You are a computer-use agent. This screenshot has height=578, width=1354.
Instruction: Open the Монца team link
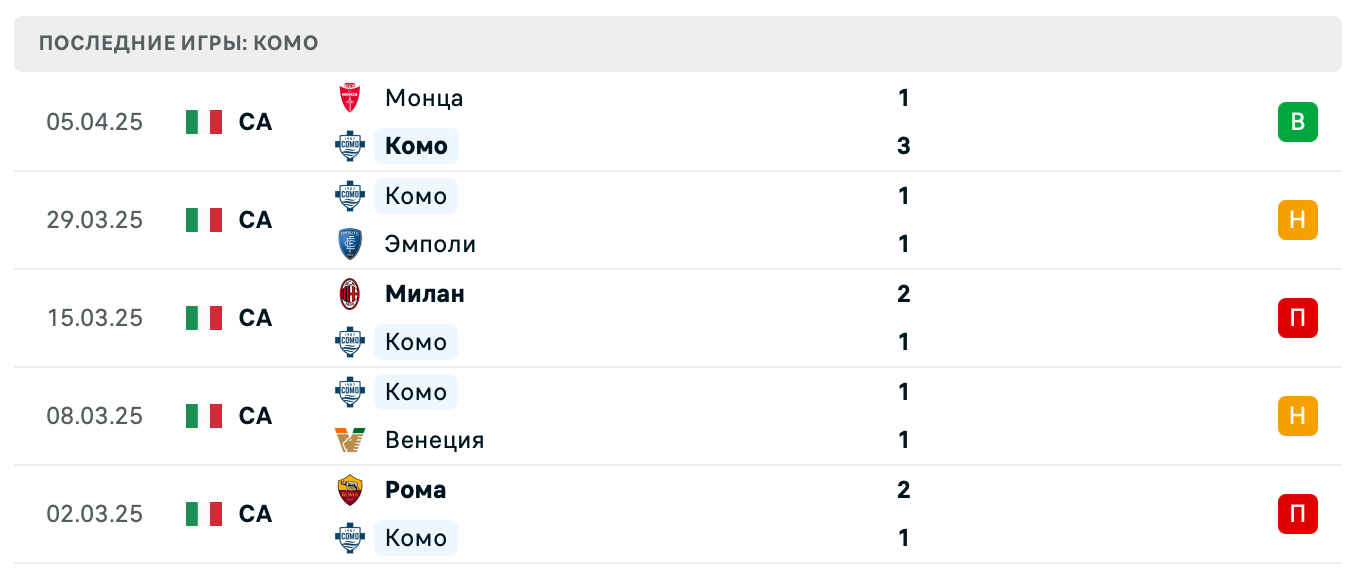click(424, 98)
